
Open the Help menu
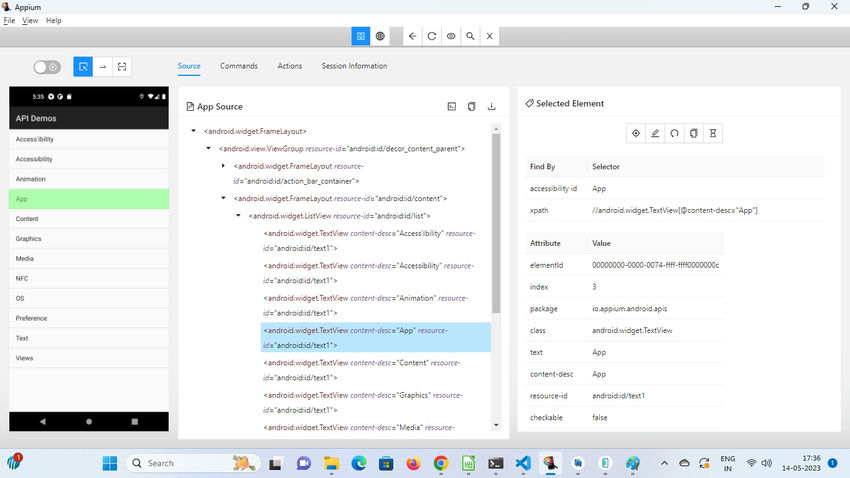pos(53,21)
